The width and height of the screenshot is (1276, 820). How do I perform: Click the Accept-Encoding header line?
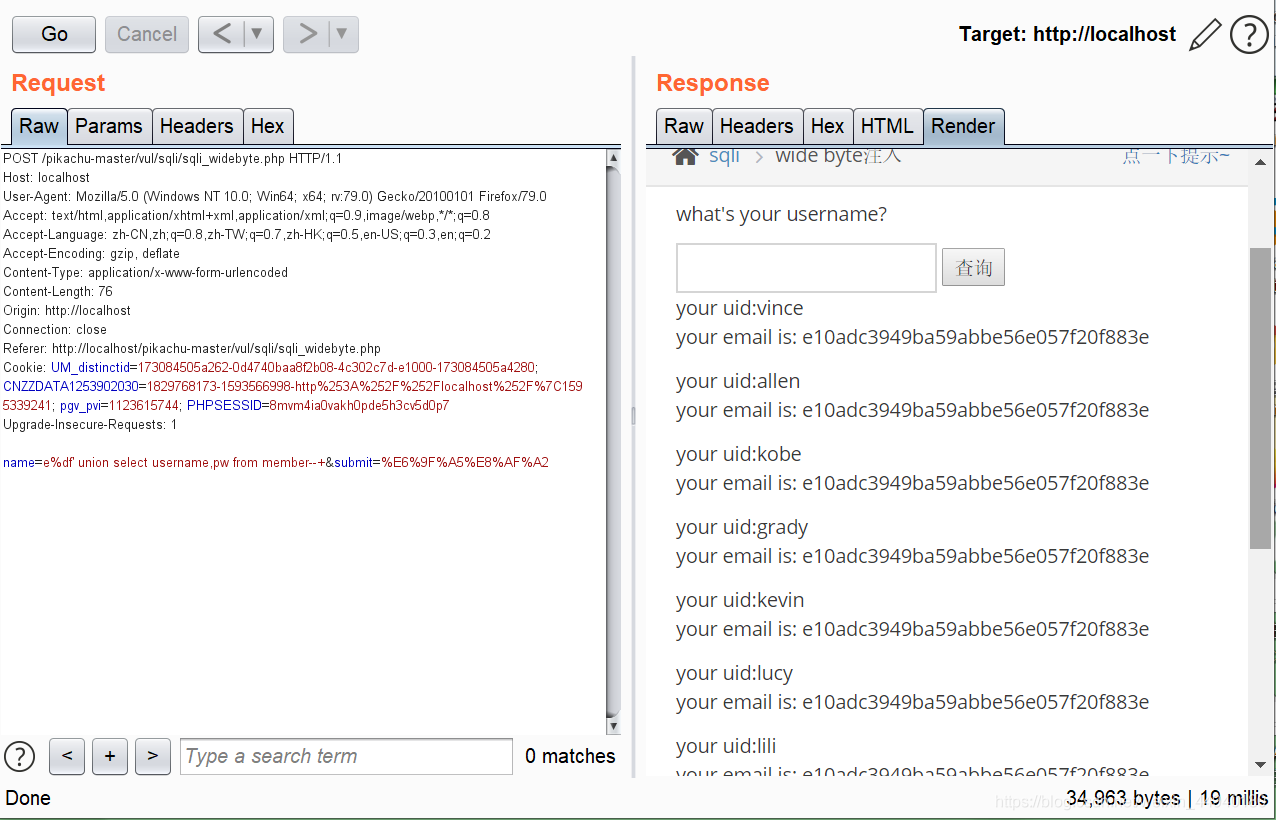click(92, 253)
